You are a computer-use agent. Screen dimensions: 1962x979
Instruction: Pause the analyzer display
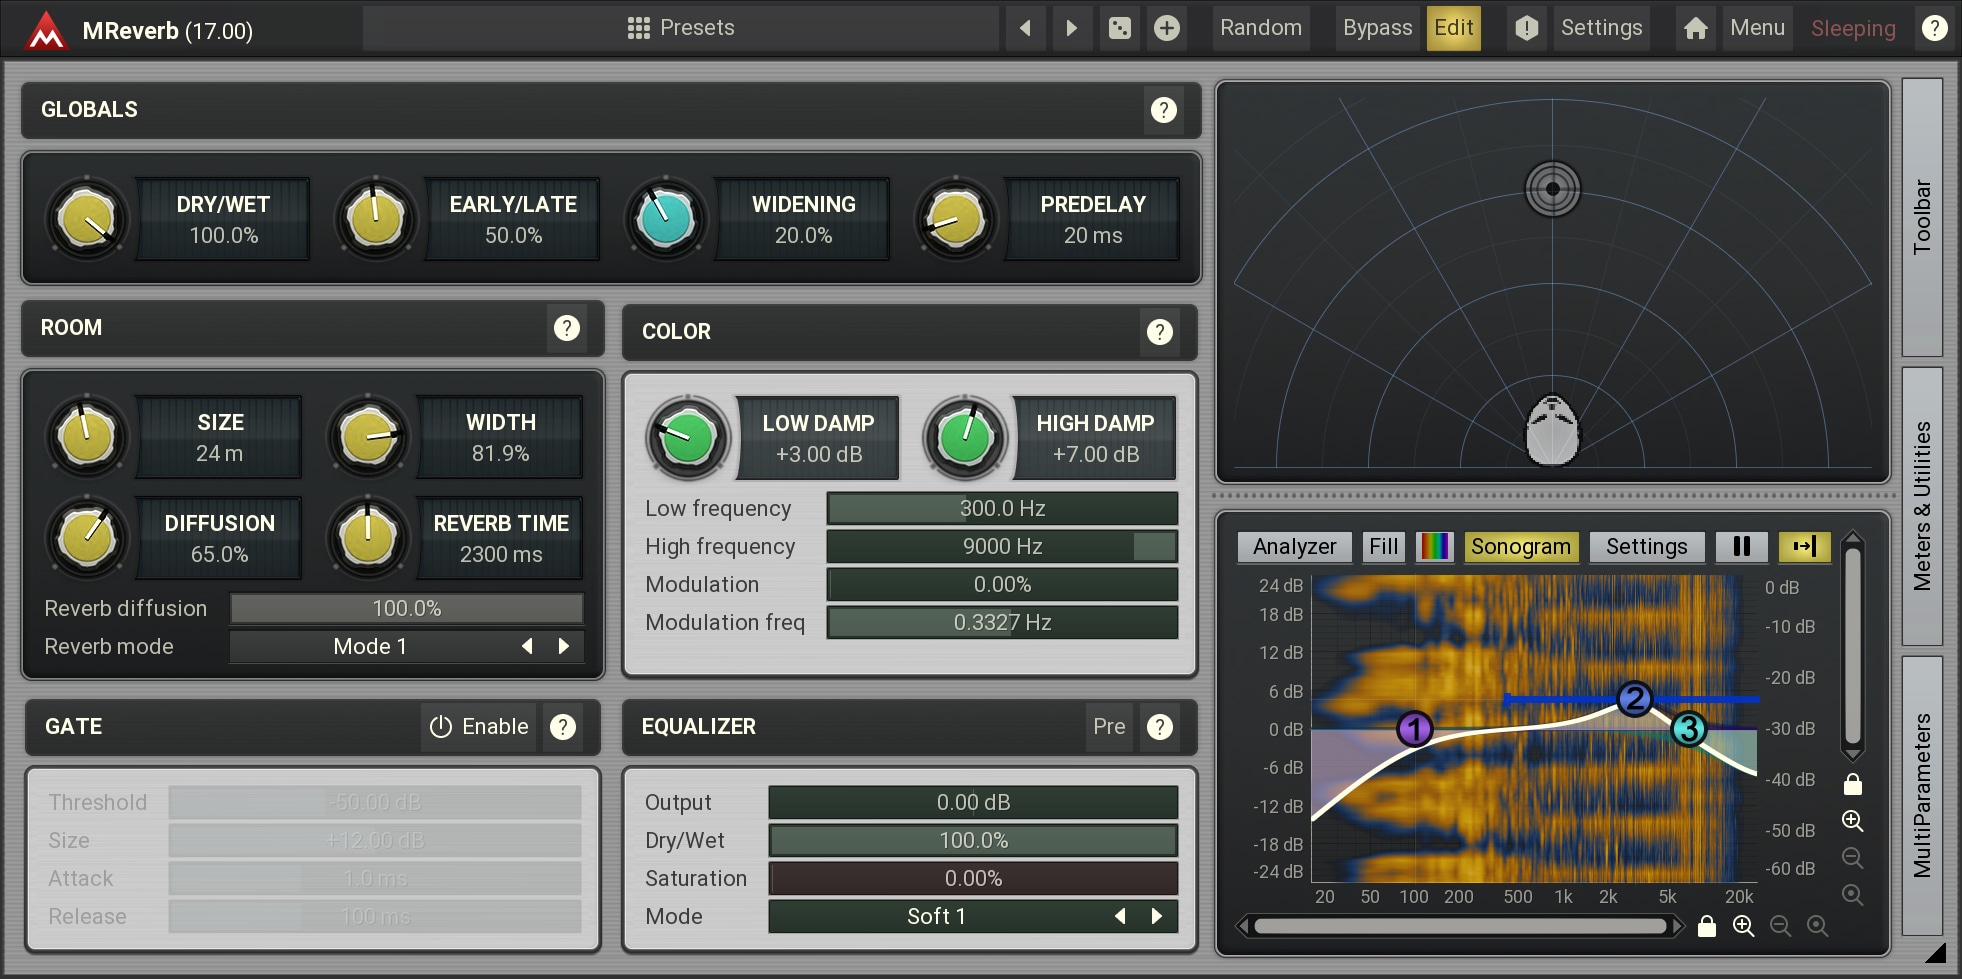(1741, 546)
